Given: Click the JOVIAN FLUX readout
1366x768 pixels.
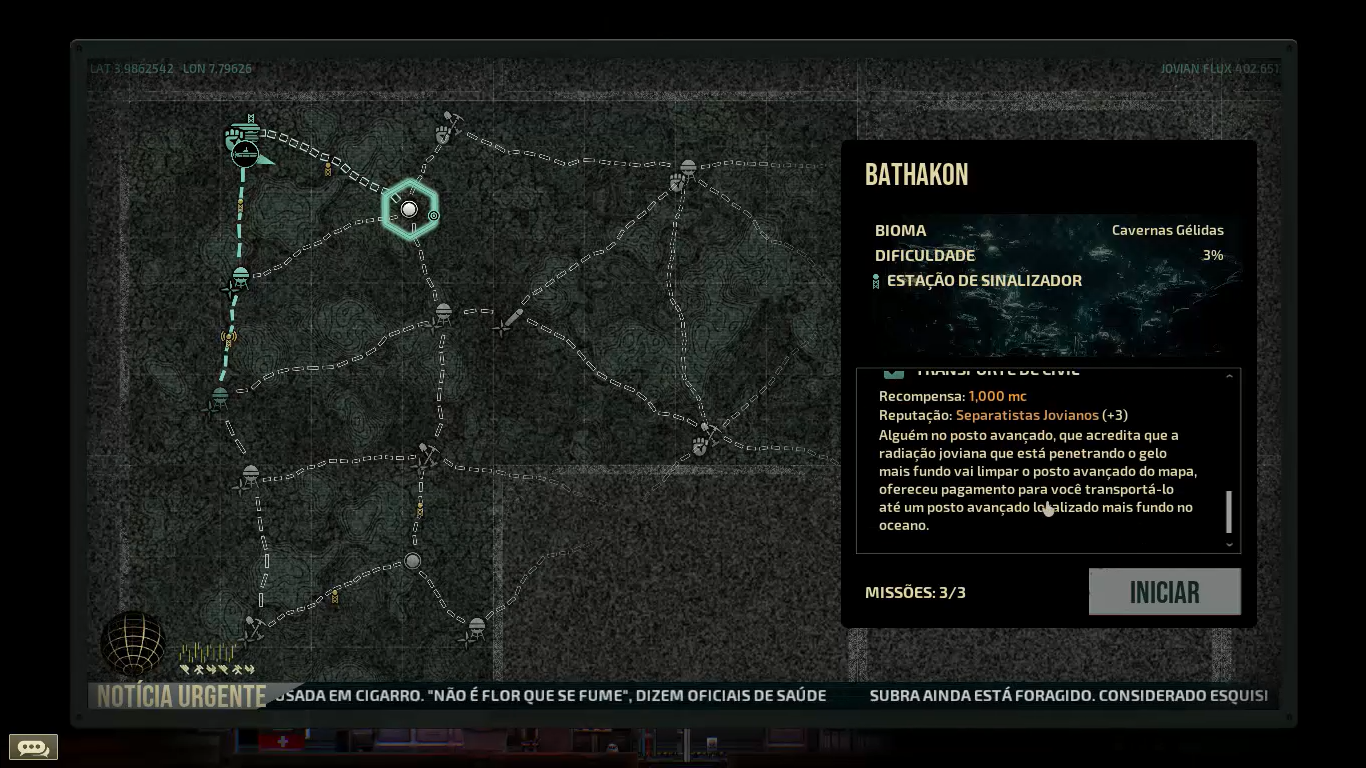Looking at the screenshot, I should coord(1219,69).
